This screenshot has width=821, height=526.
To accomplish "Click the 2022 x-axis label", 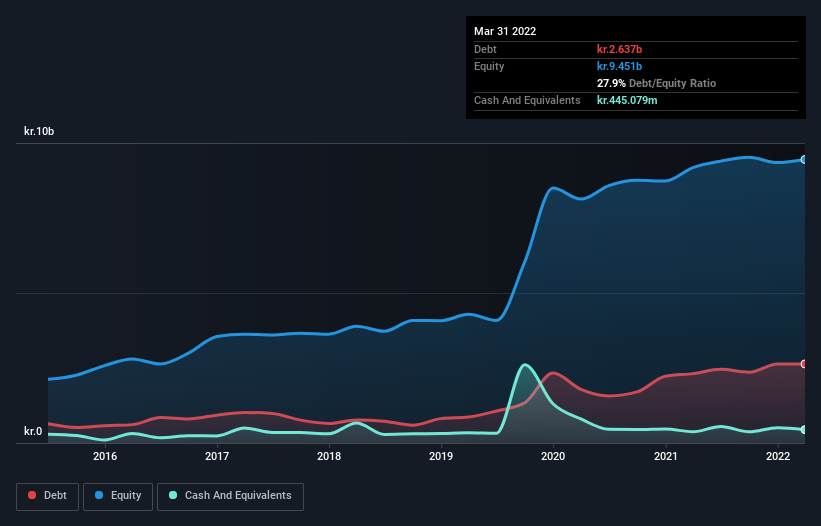I will [778, 456].
